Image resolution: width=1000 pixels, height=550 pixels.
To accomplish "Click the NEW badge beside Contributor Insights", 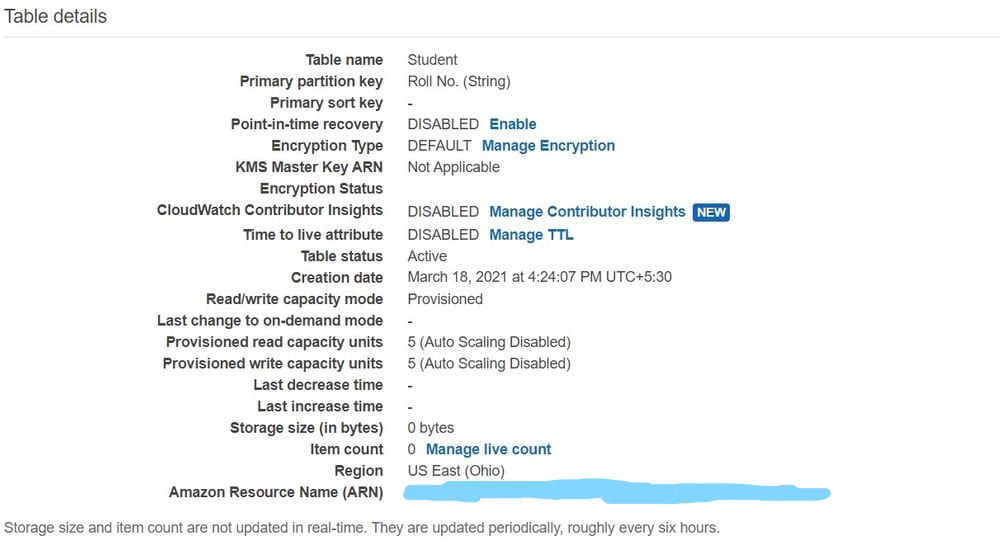I will [x=712, y=212].
